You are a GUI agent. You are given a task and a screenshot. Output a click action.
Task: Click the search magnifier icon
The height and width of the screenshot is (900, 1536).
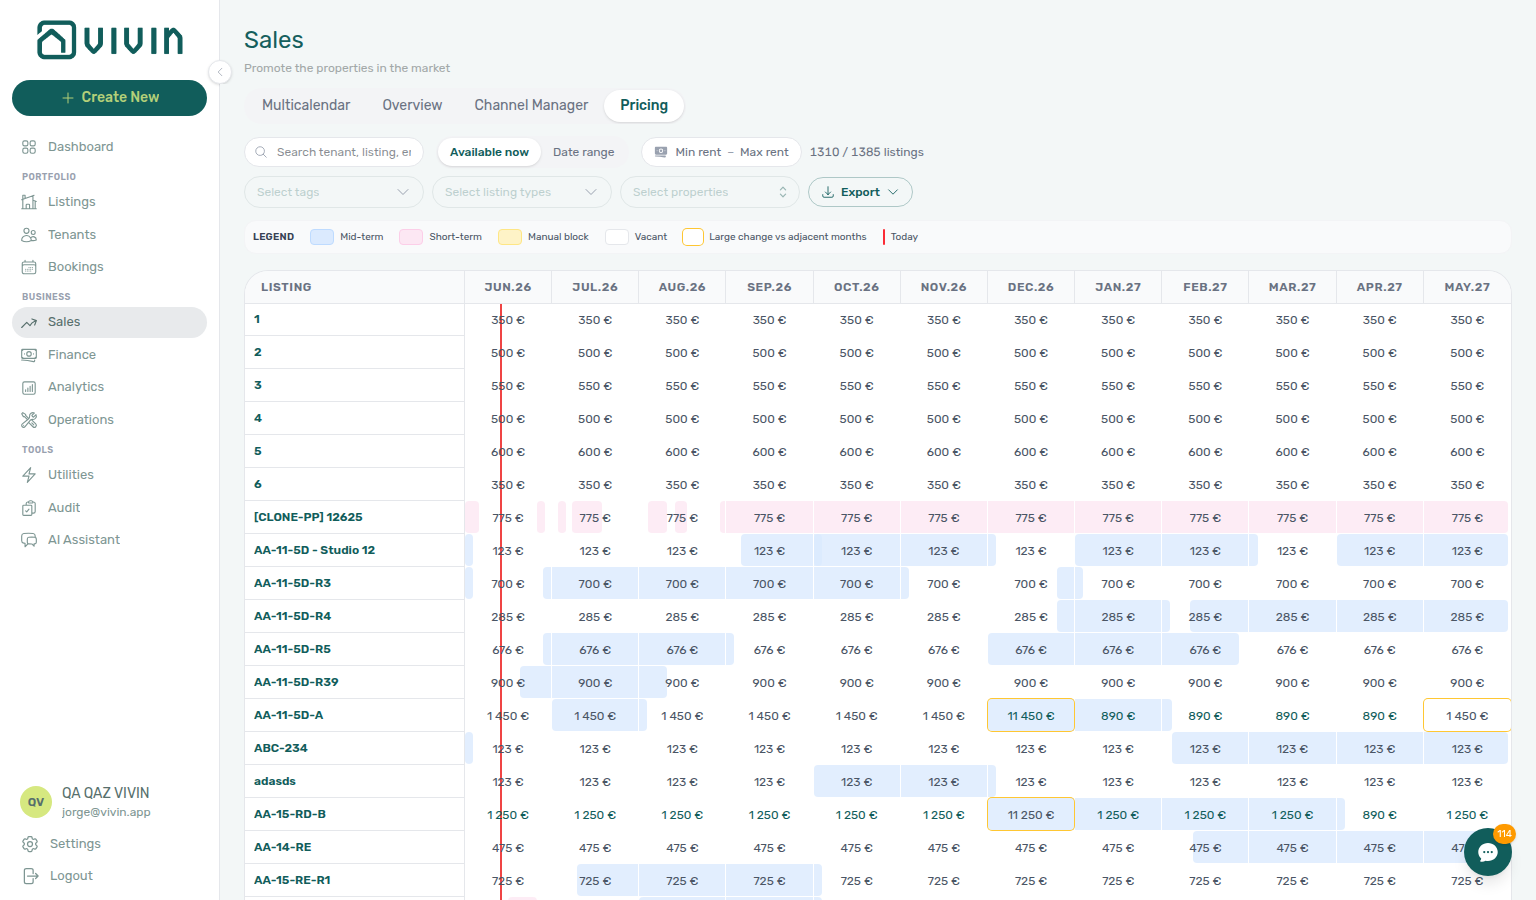tap(261, 152)
